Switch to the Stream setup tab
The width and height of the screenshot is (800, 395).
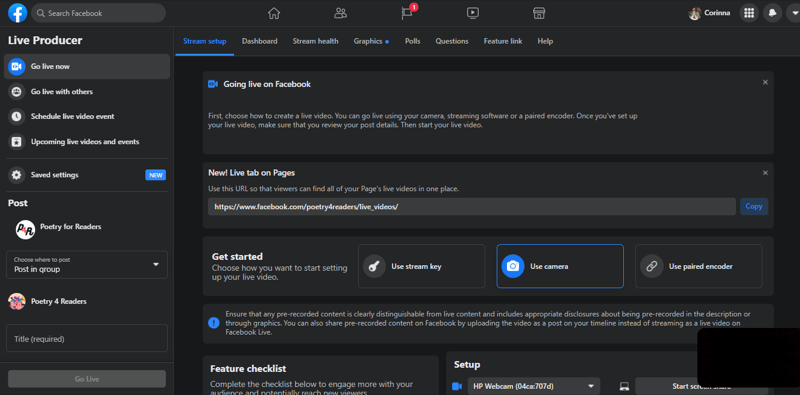point(205,41)
